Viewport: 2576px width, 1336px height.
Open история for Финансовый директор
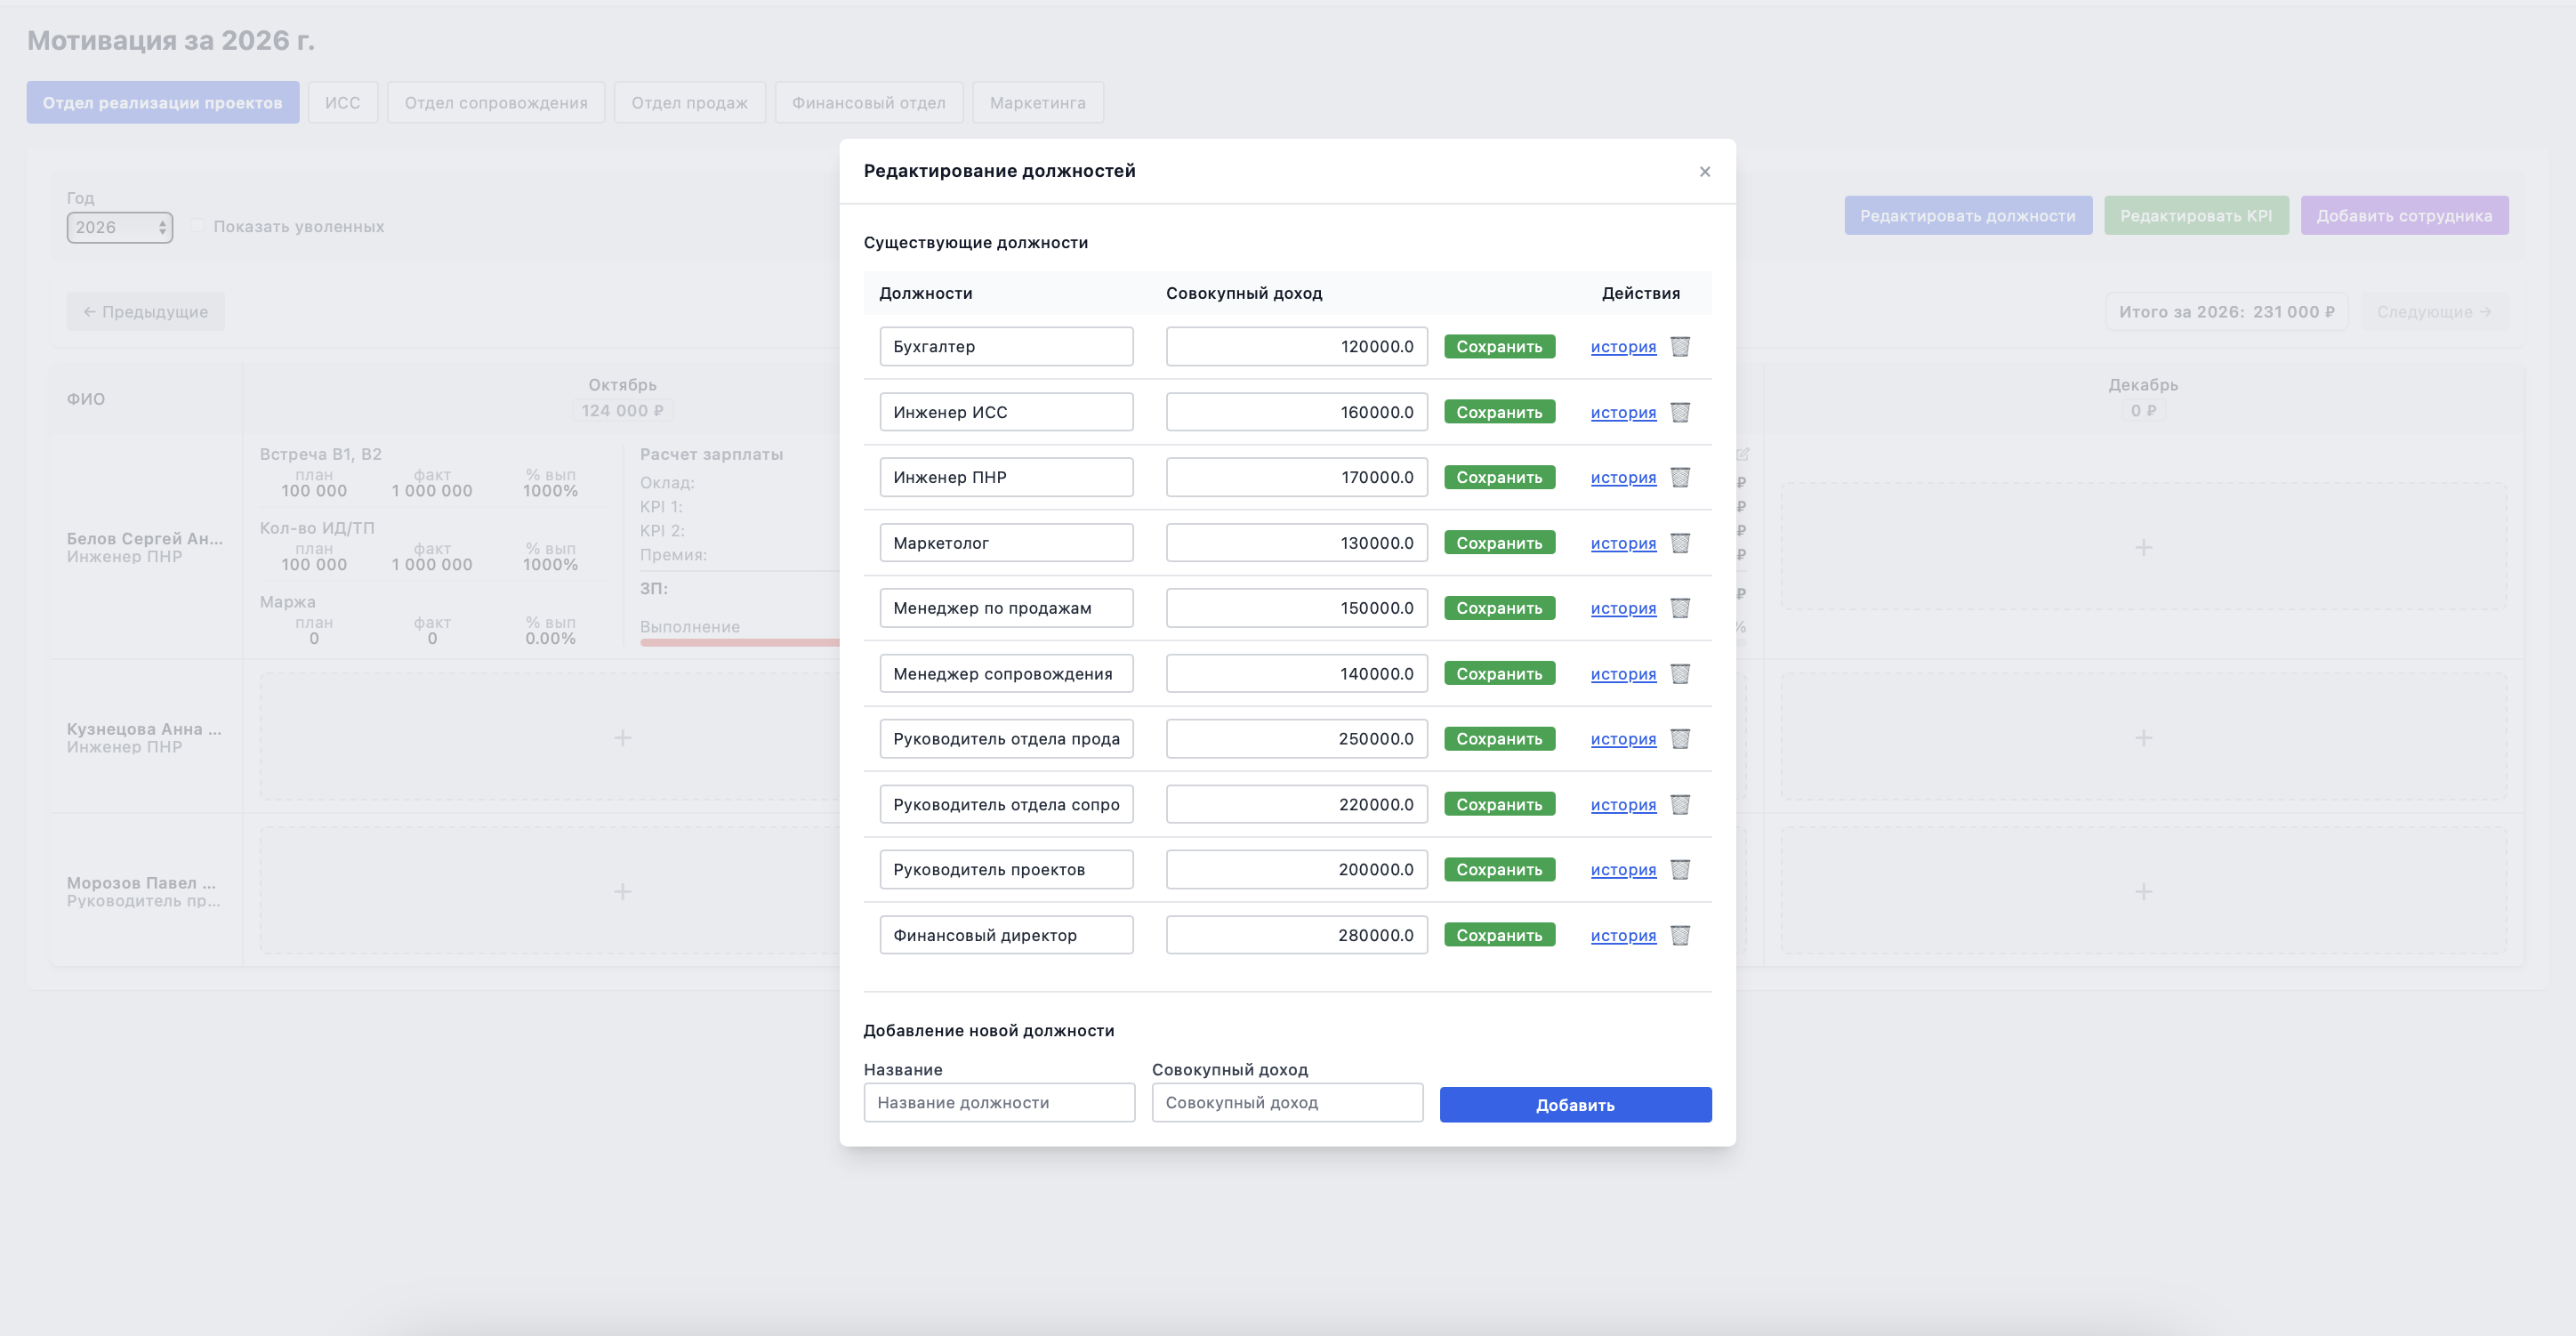[1623, 936]
